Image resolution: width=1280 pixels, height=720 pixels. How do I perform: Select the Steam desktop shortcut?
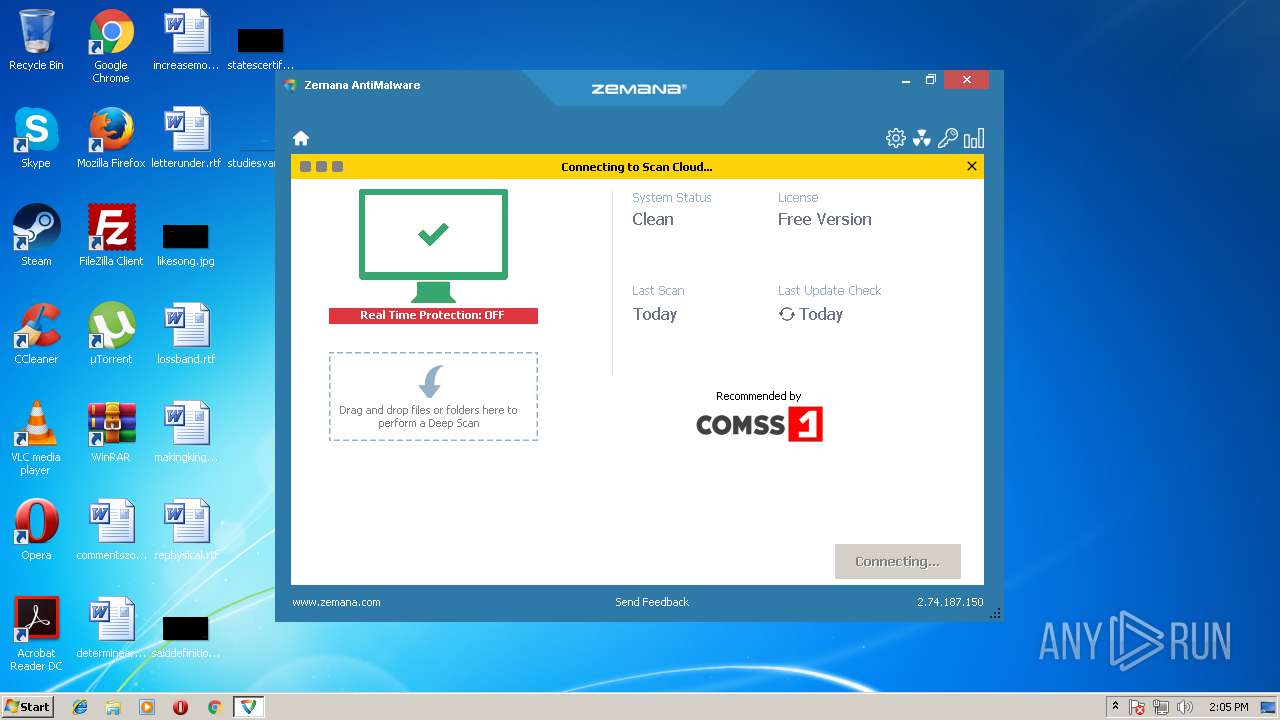pyautogui.click(x=36, y=236)
